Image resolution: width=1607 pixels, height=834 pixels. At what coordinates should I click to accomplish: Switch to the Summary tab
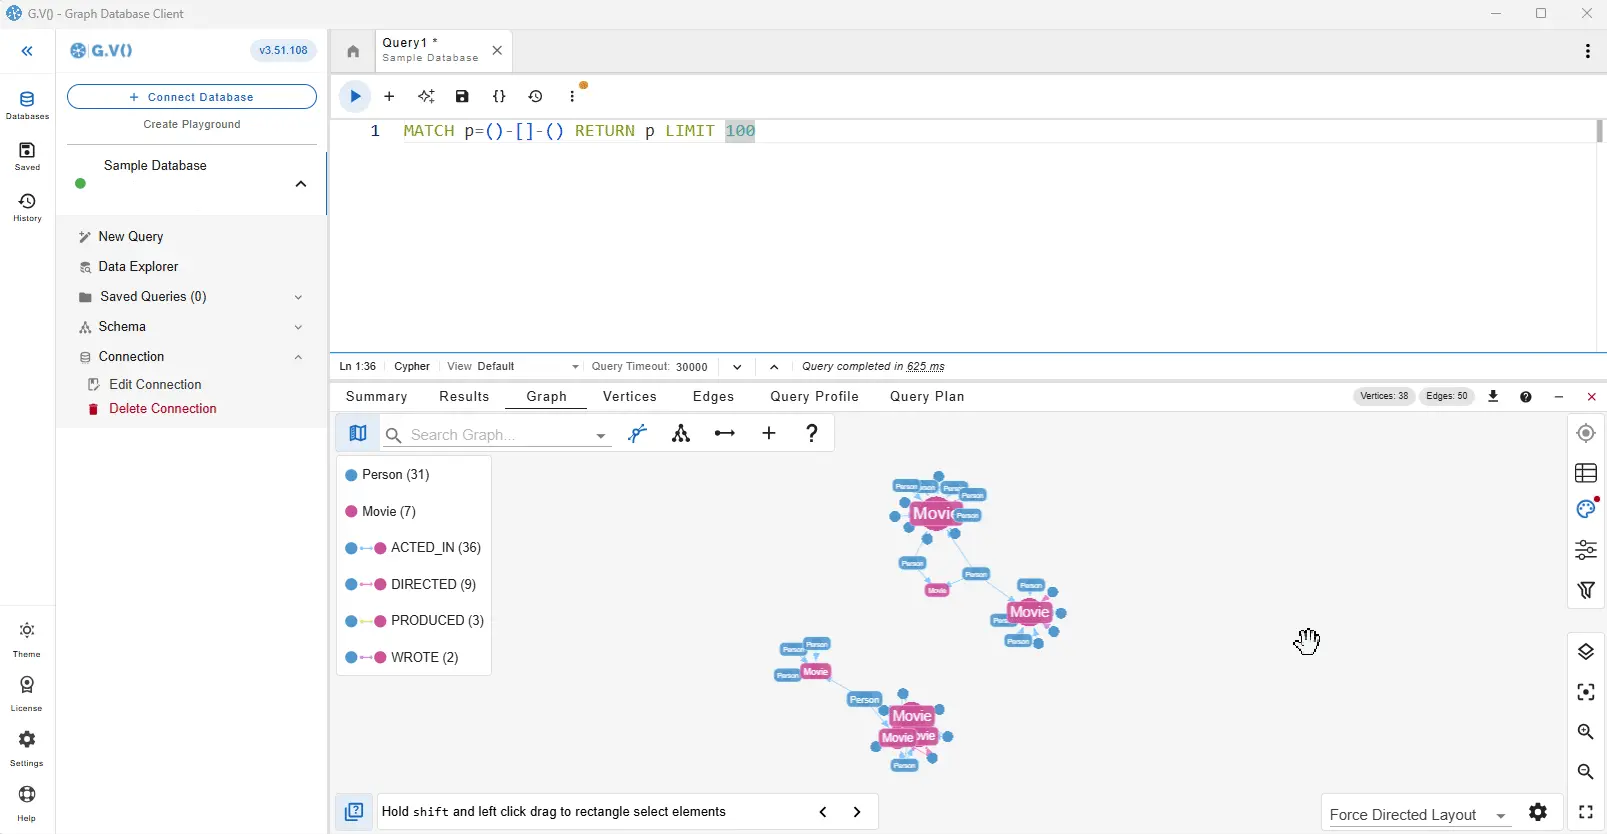pyautogui.click(x=376, y=396)
